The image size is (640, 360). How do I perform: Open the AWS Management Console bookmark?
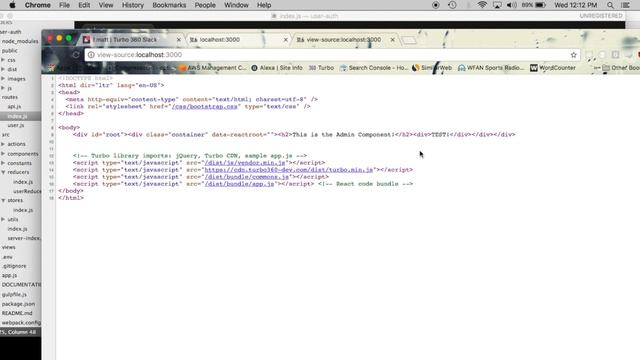tap(213, 68)
